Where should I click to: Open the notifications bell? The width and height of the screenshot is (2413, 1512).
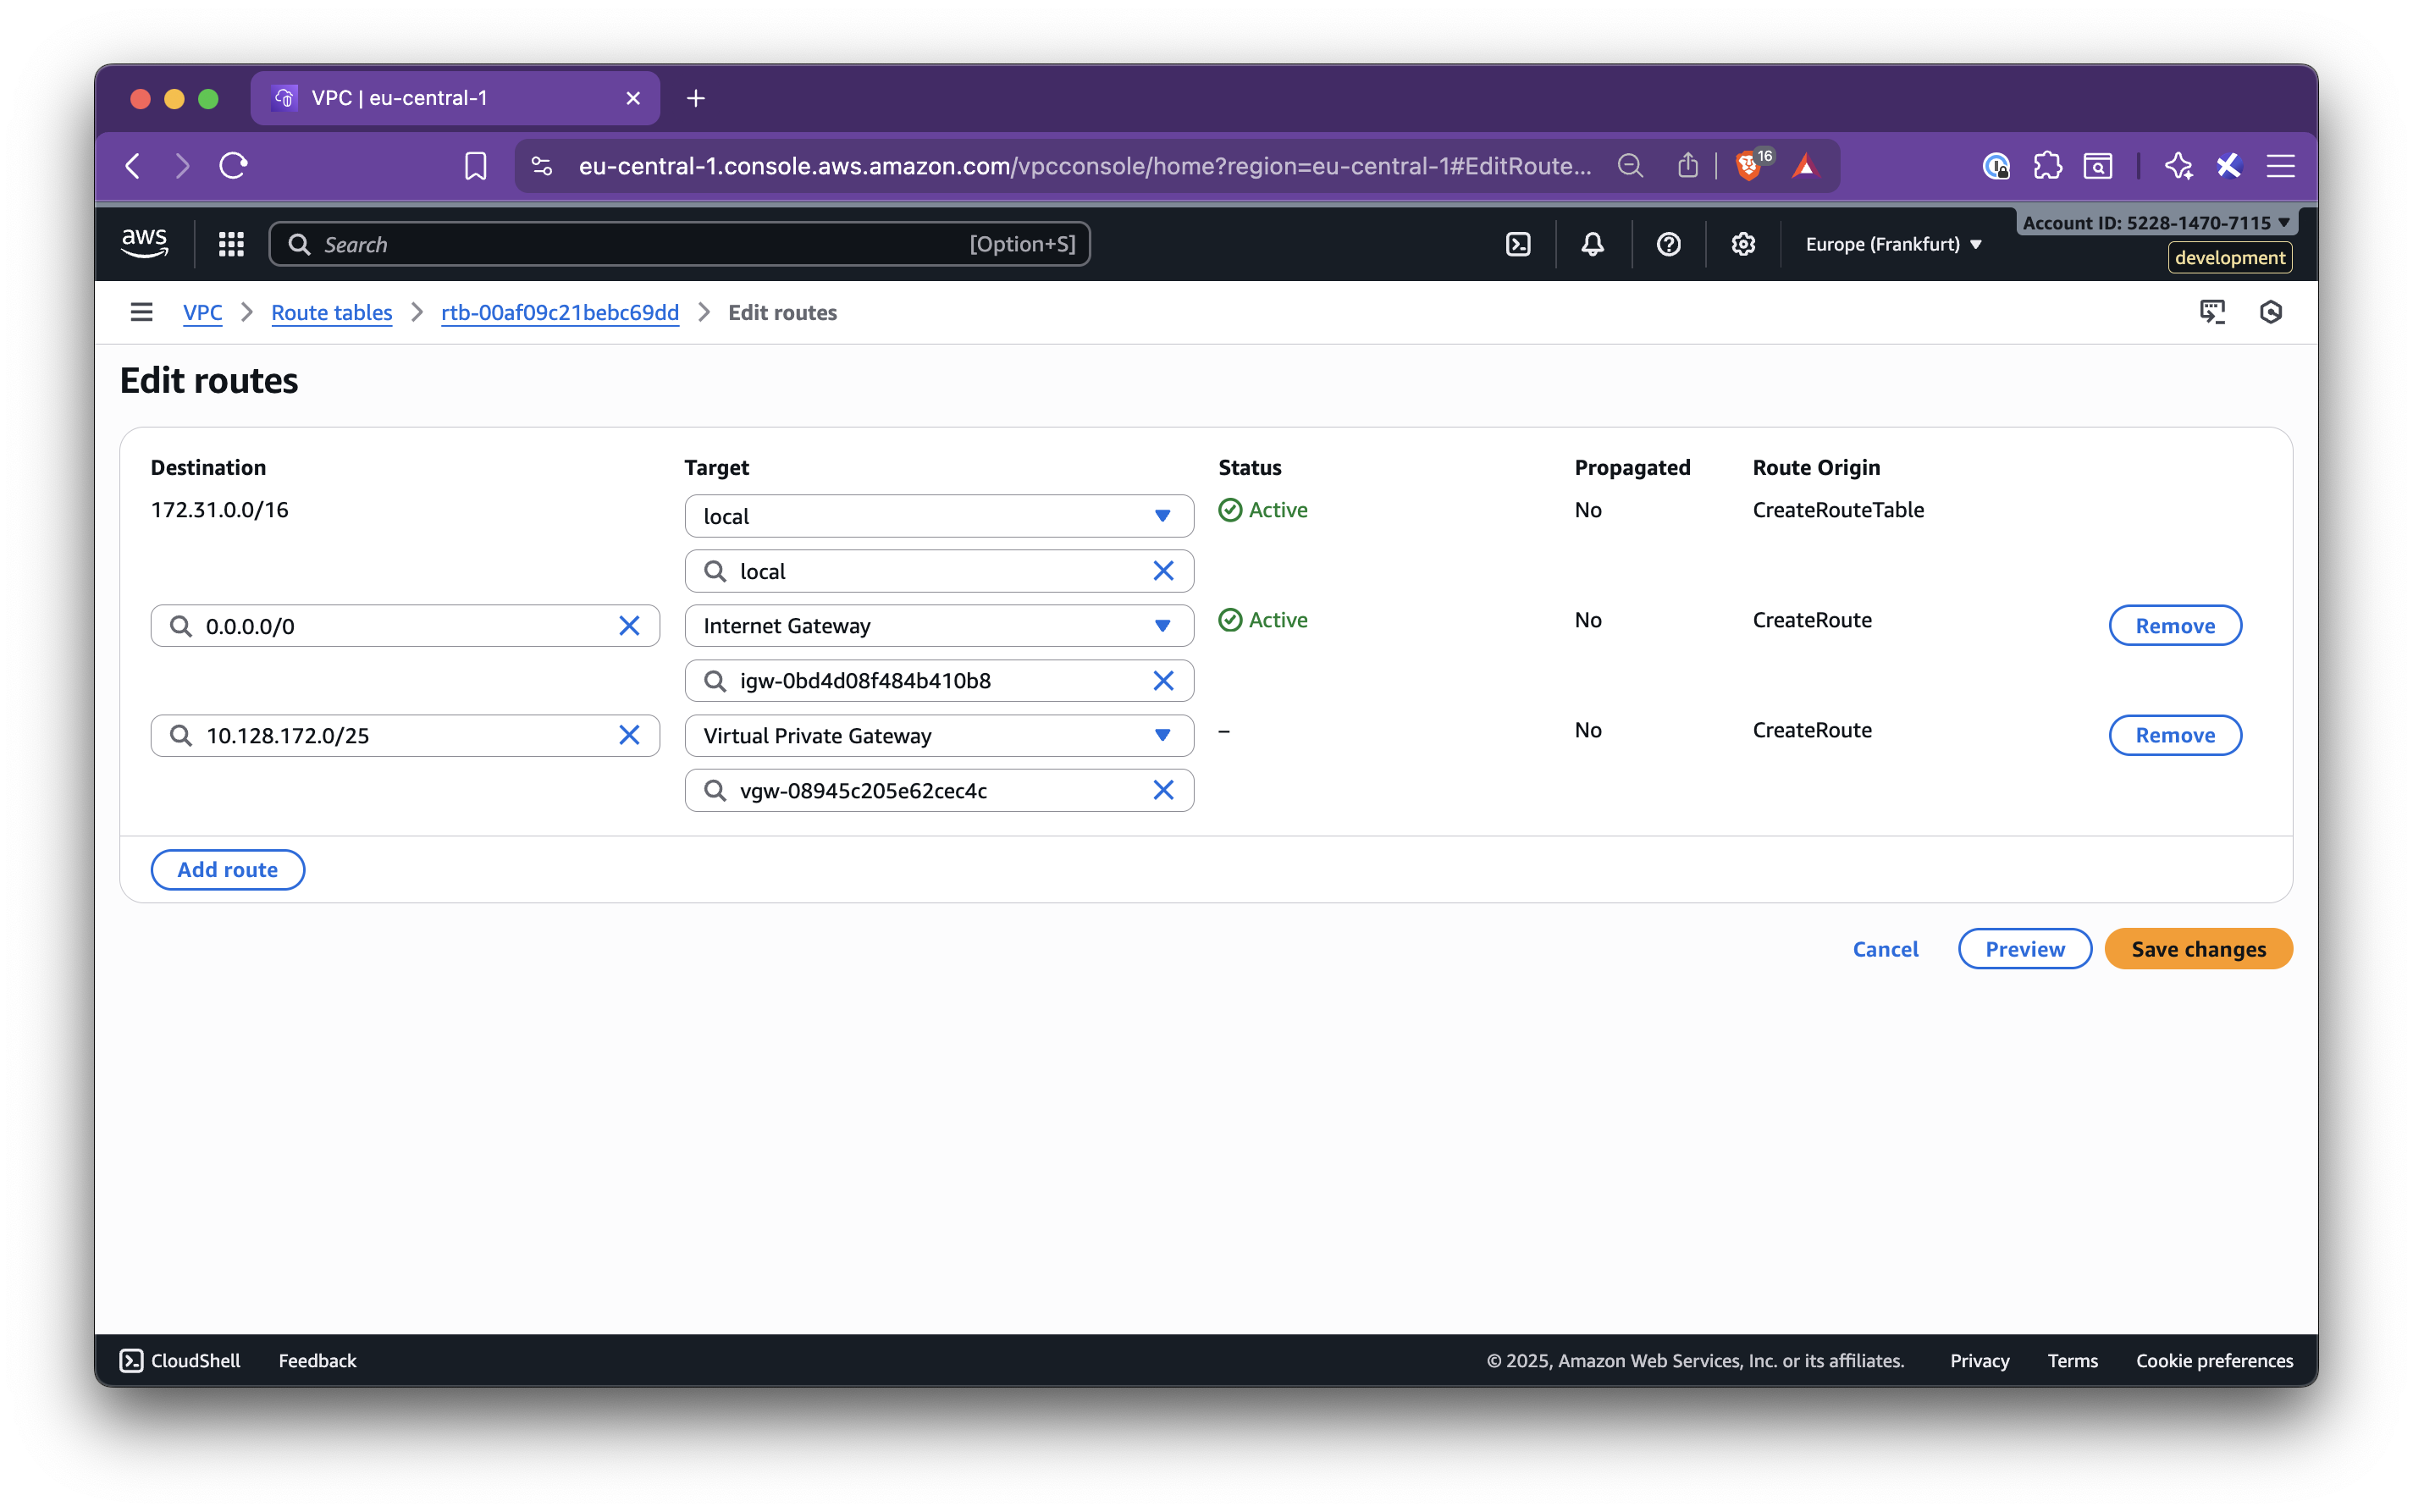(x=1592, y=243)
